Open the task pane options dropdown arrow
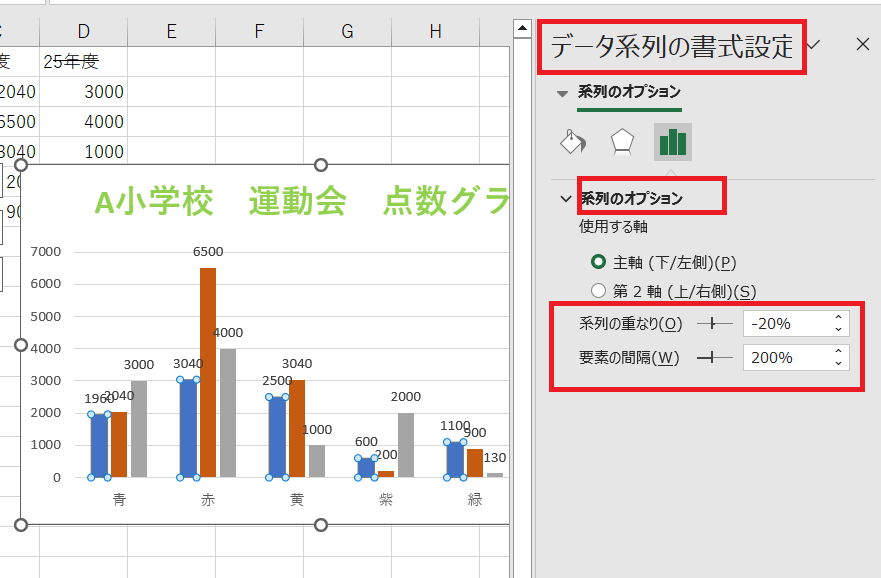 click(x=814, y=44)
